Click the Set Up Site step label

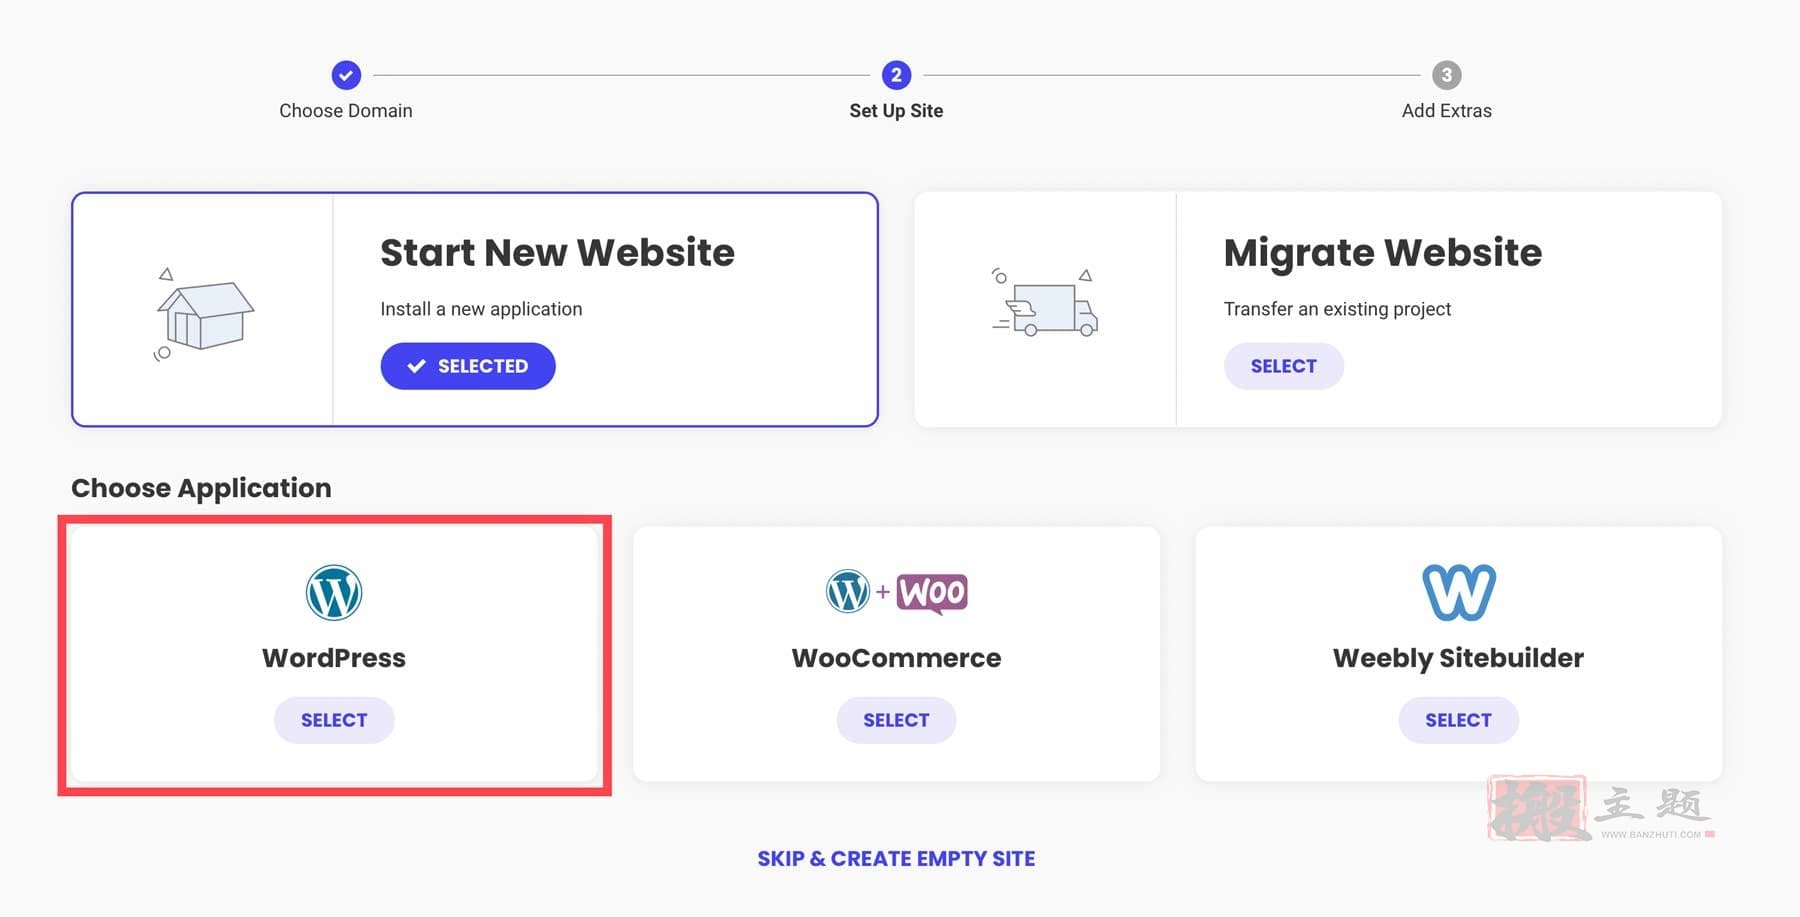click(896, 111)
